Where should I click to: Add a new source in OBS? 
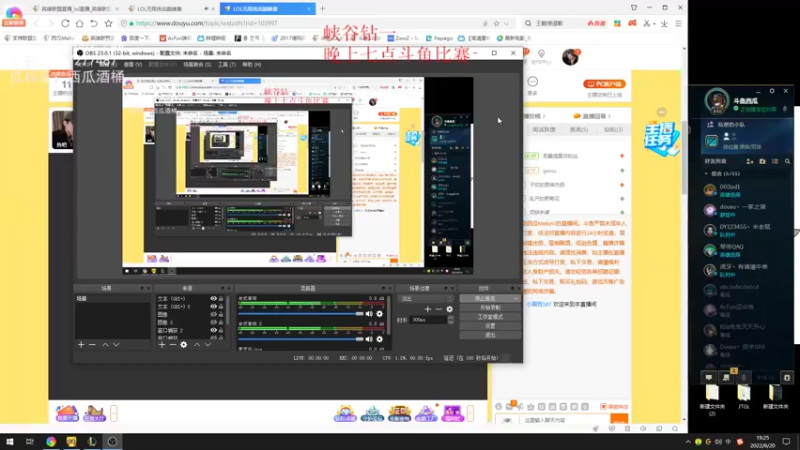162,345
